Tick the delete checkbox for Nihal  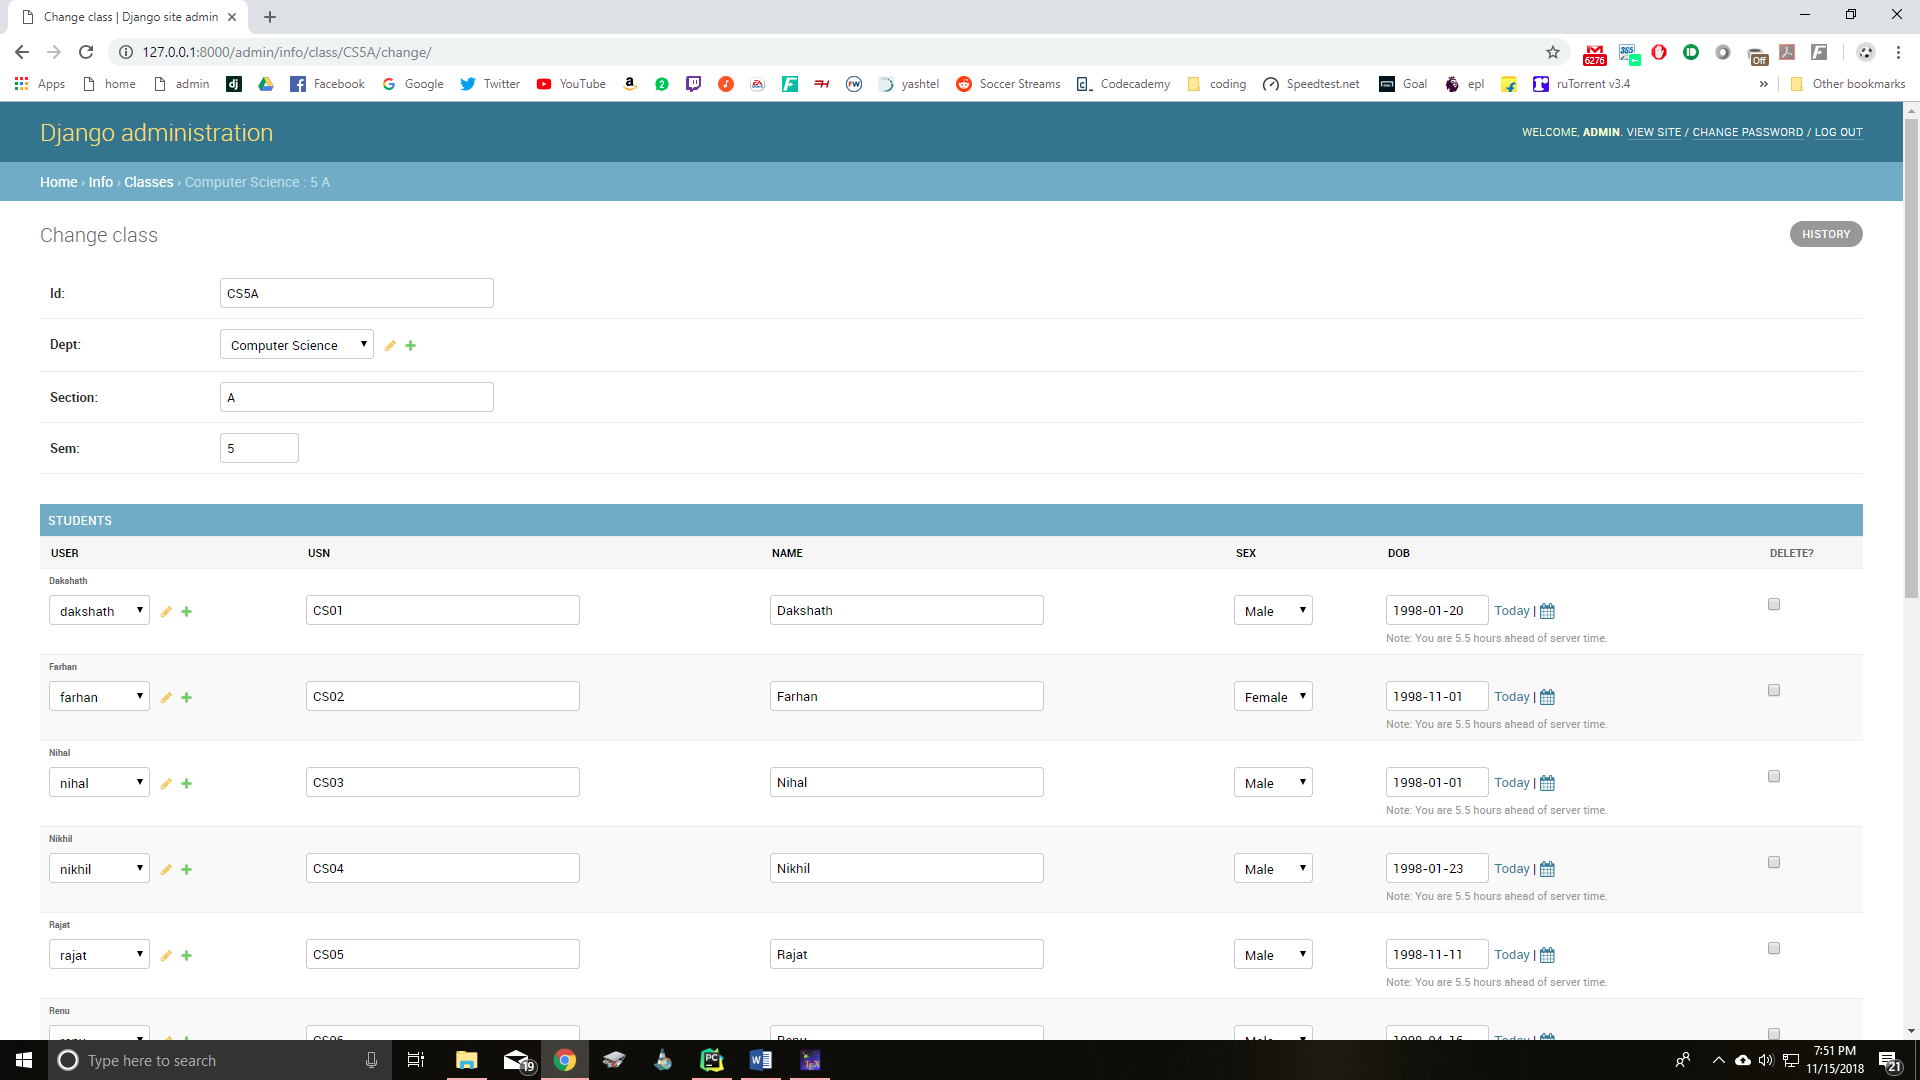pyautogui.click(x=1773, y=776)
